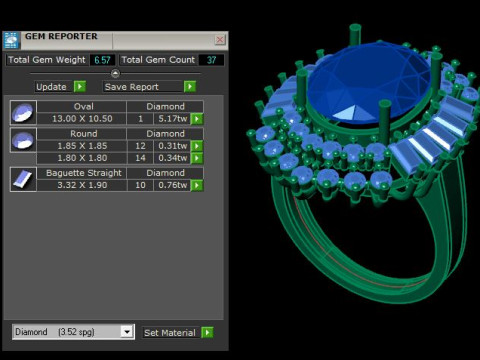Image resolution: width=480 pixels, height=360 pixels.
Task: Click the GEM REPORTER title text
Action: click(x=61, y=36)
